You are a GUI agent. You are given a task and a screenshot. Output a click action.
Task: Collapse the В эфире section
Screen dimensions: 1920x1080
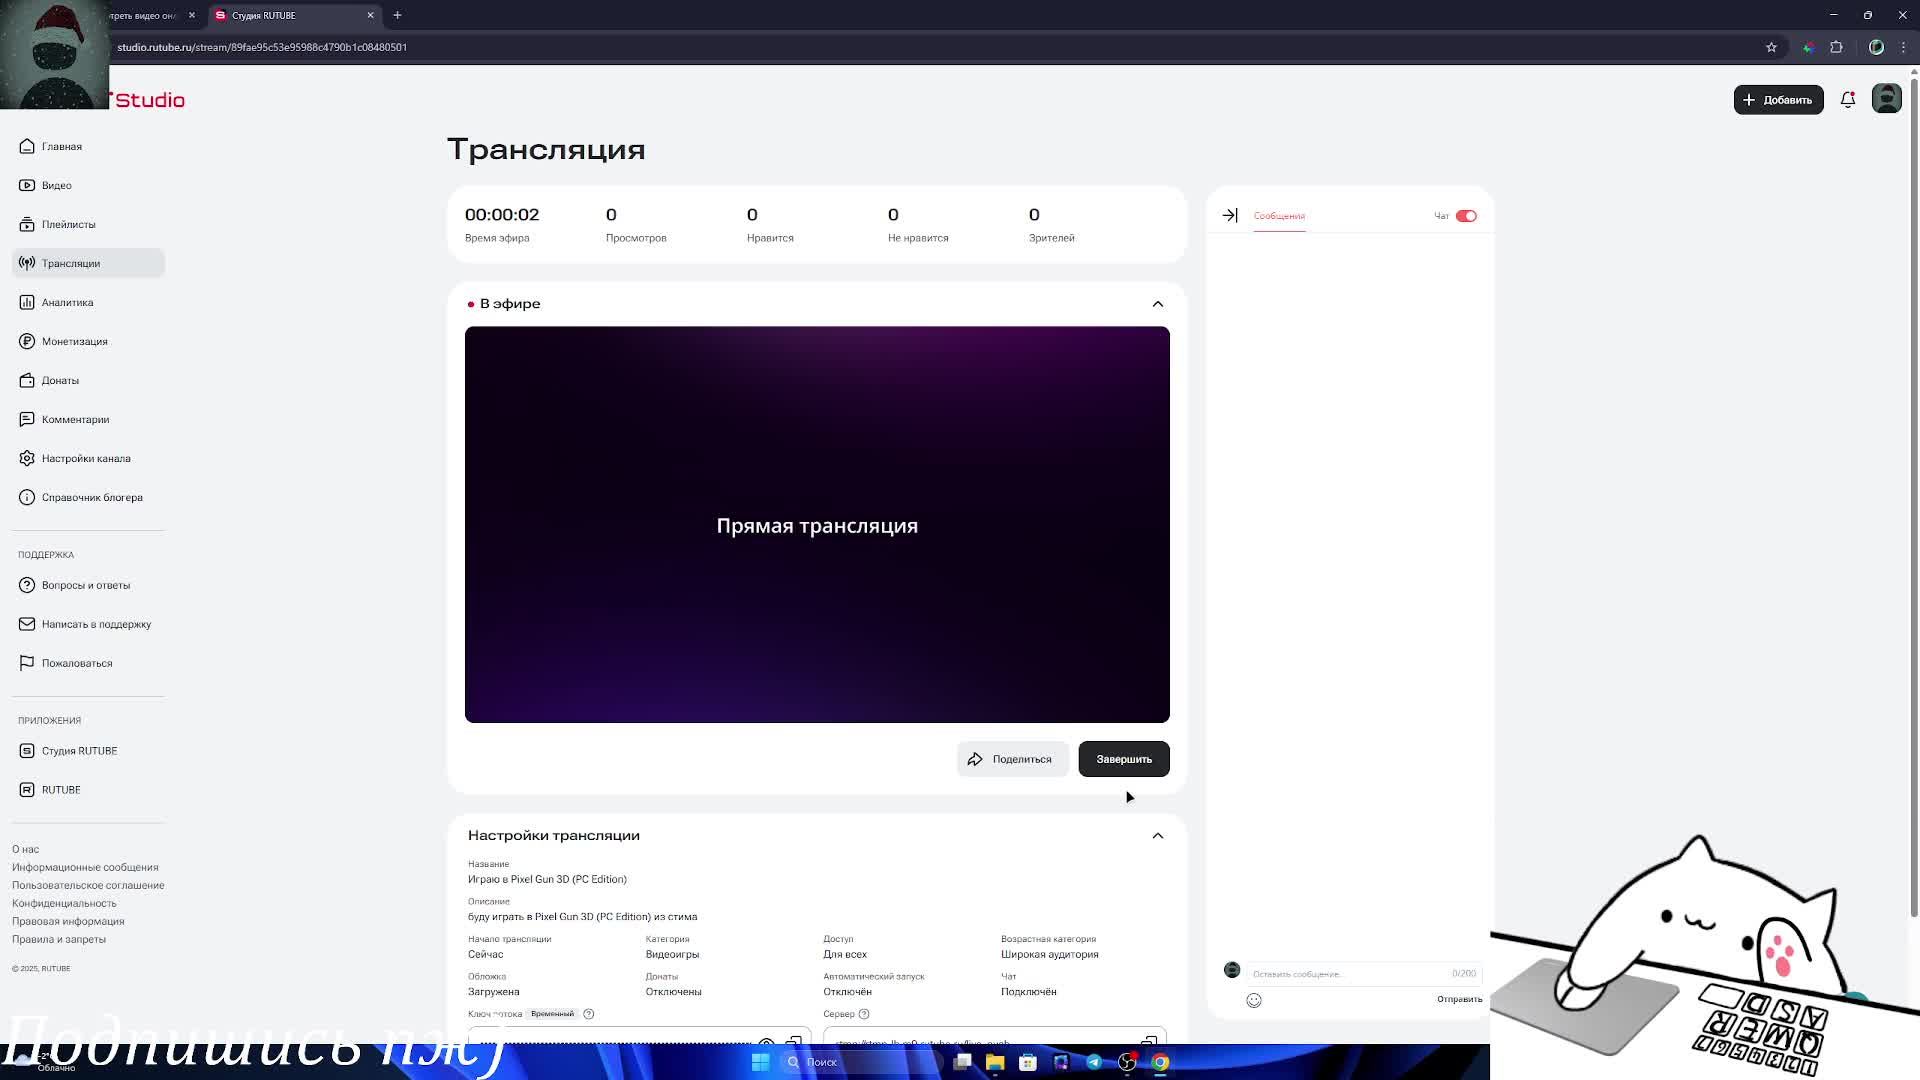tap(1158, 304)
